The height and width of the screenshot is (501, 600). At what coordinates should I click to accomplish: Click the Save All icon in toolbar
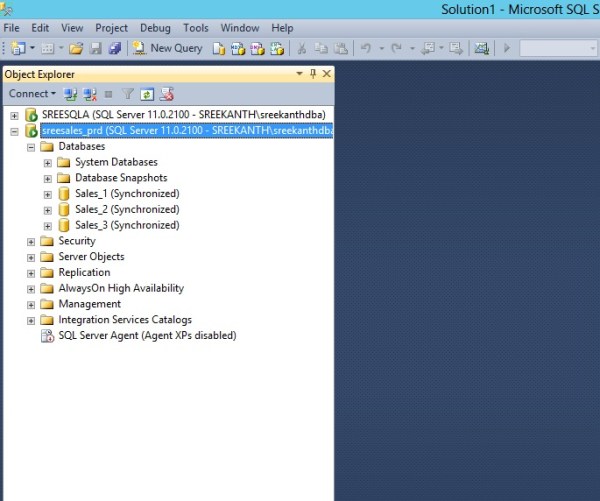pos(114,48)
